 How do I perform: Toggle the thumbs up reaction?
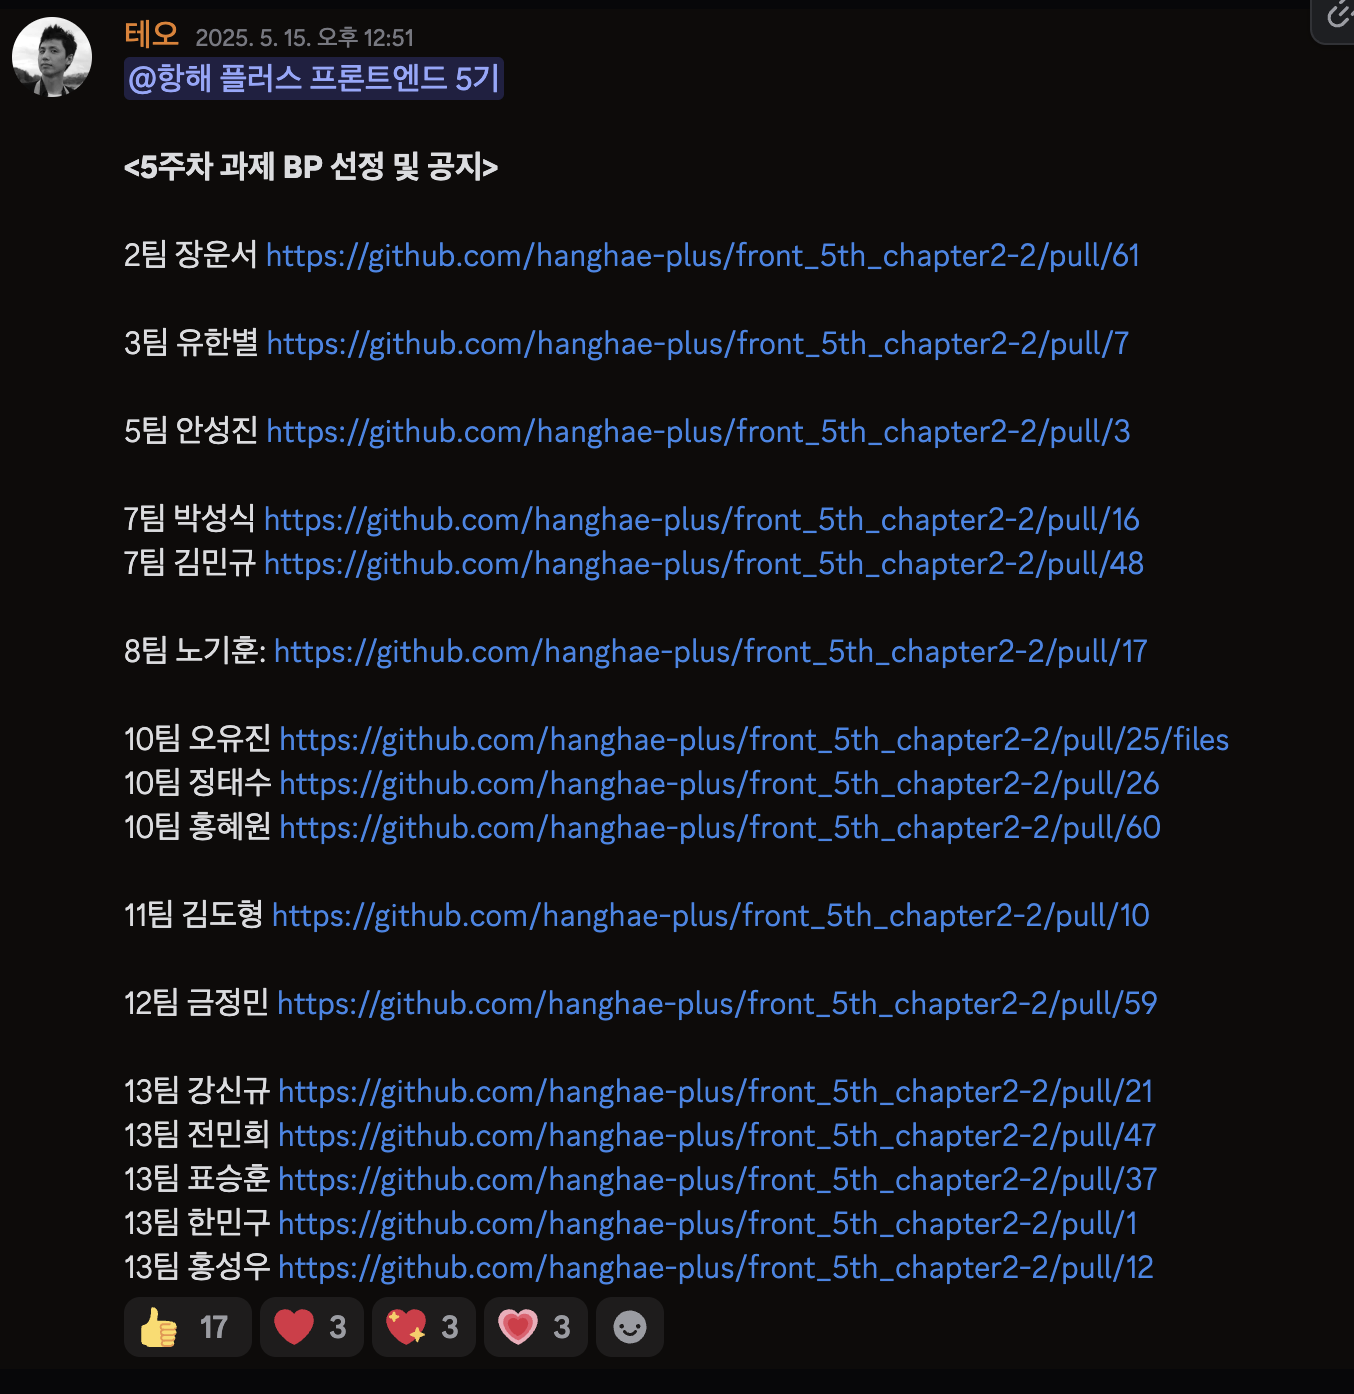point(187,1327)
